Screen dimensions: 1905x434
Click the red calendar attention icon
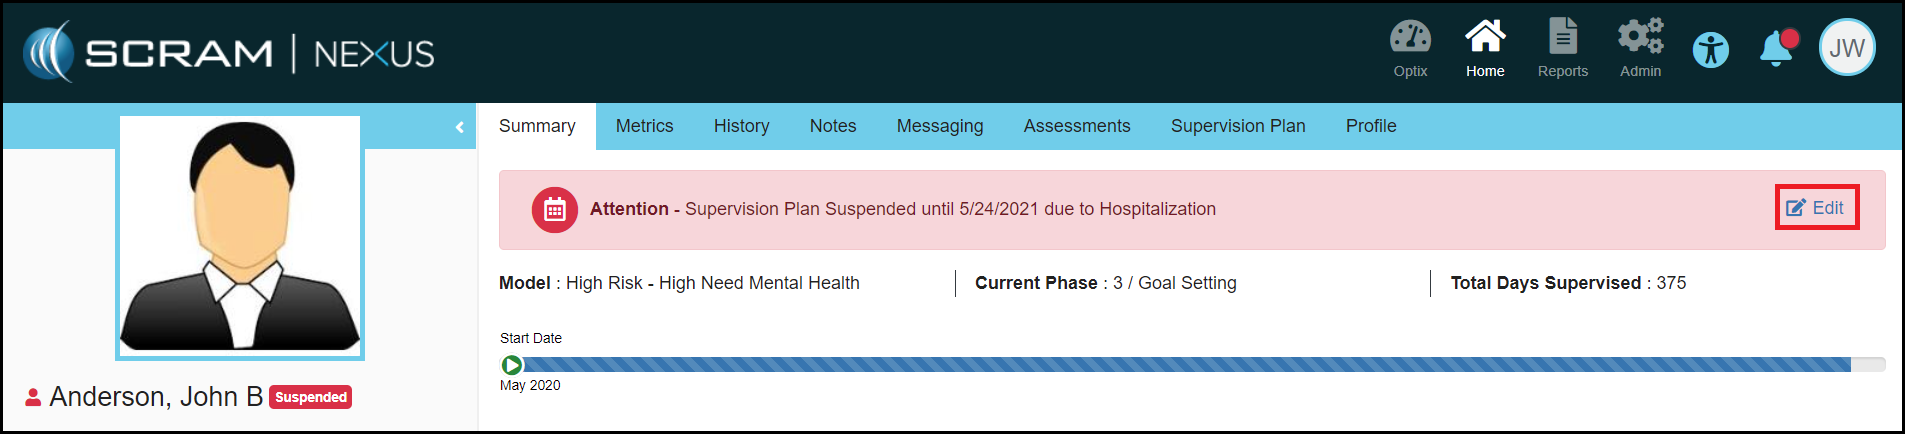(x=554, y=210)
